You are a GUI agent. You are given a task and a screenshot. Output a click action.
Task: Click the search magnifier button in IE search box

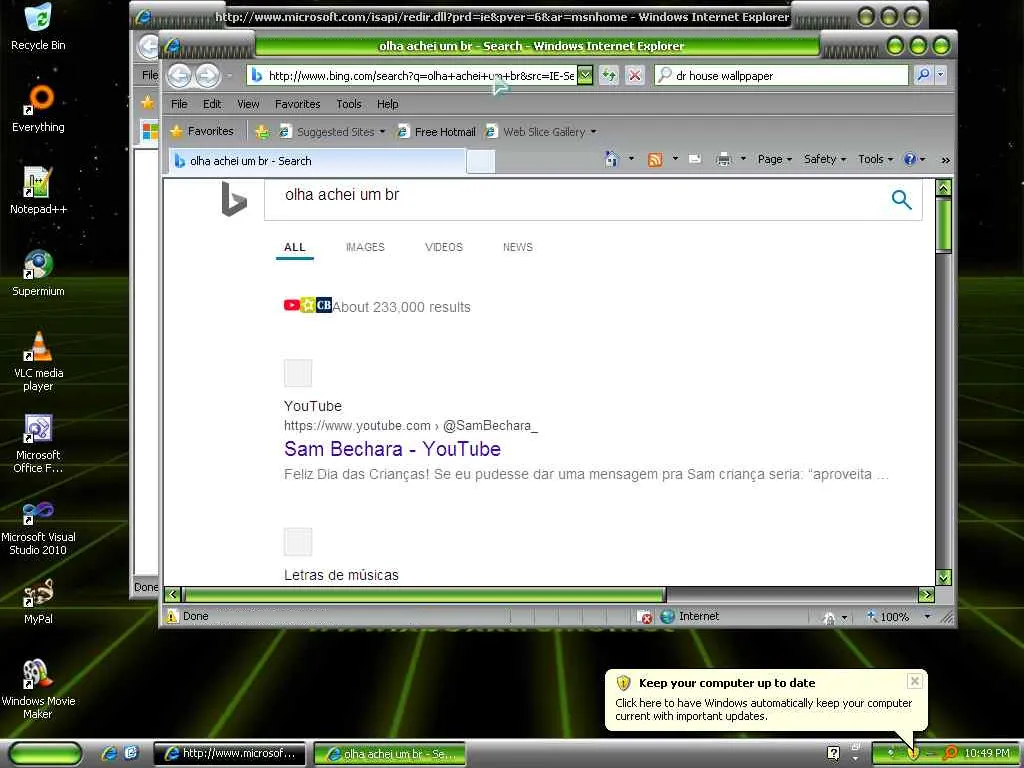click(x=923, y=75)
